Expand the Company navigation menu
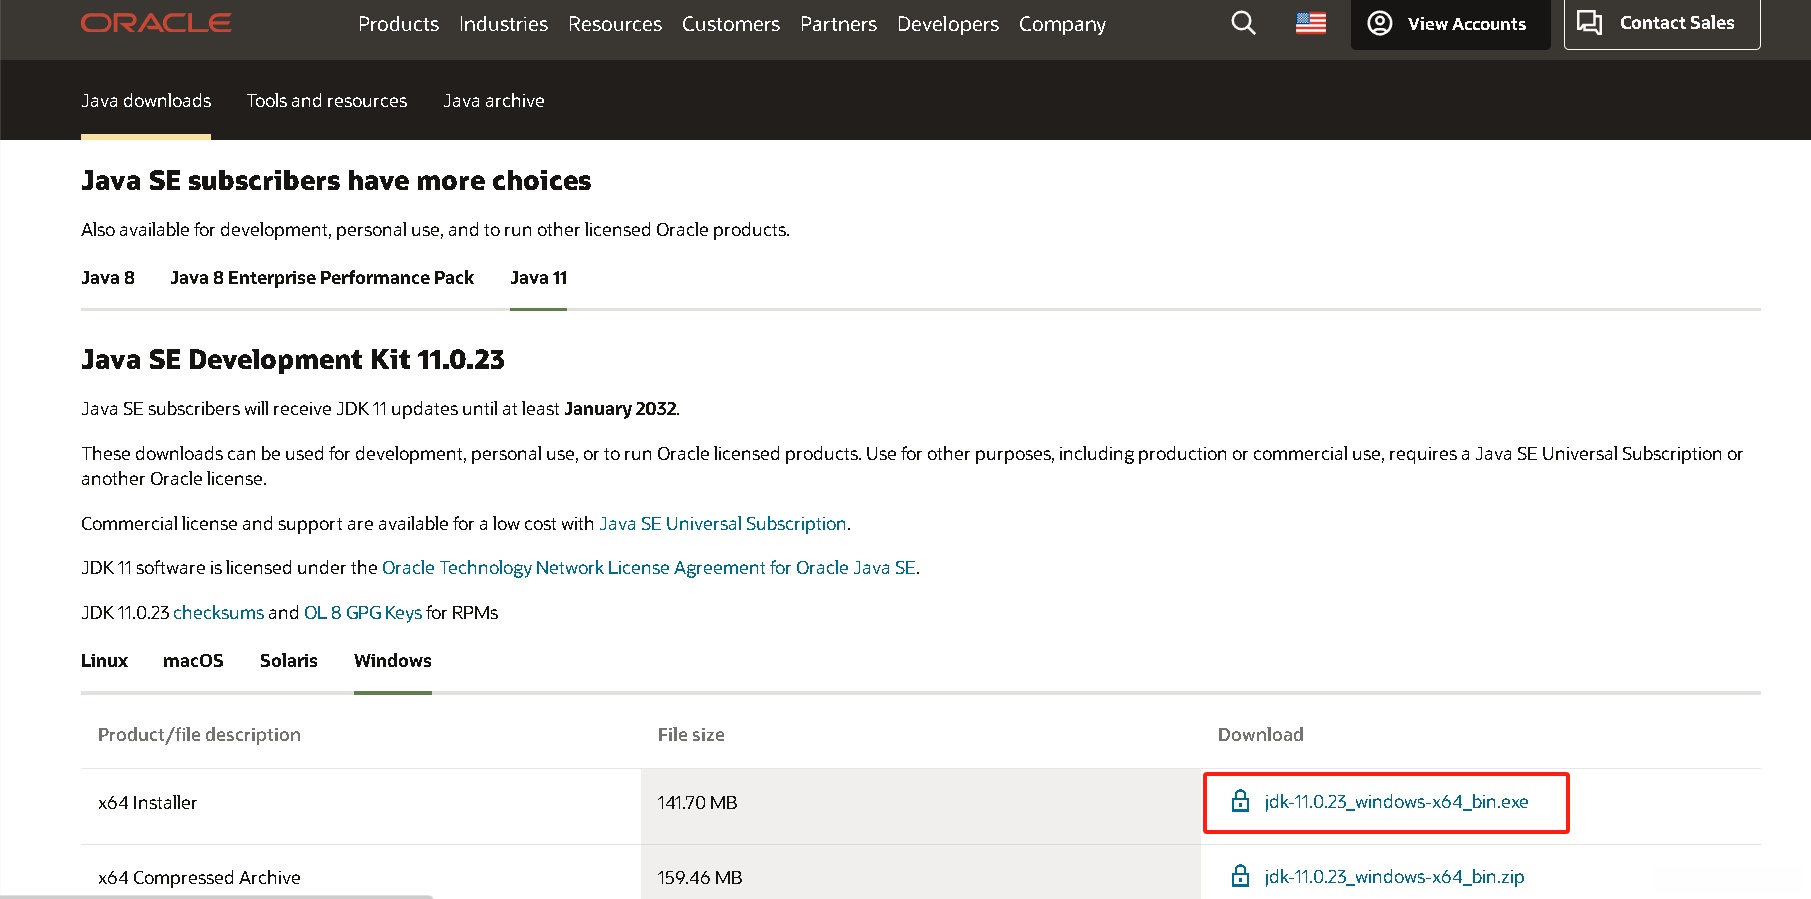 [1062, 24]
